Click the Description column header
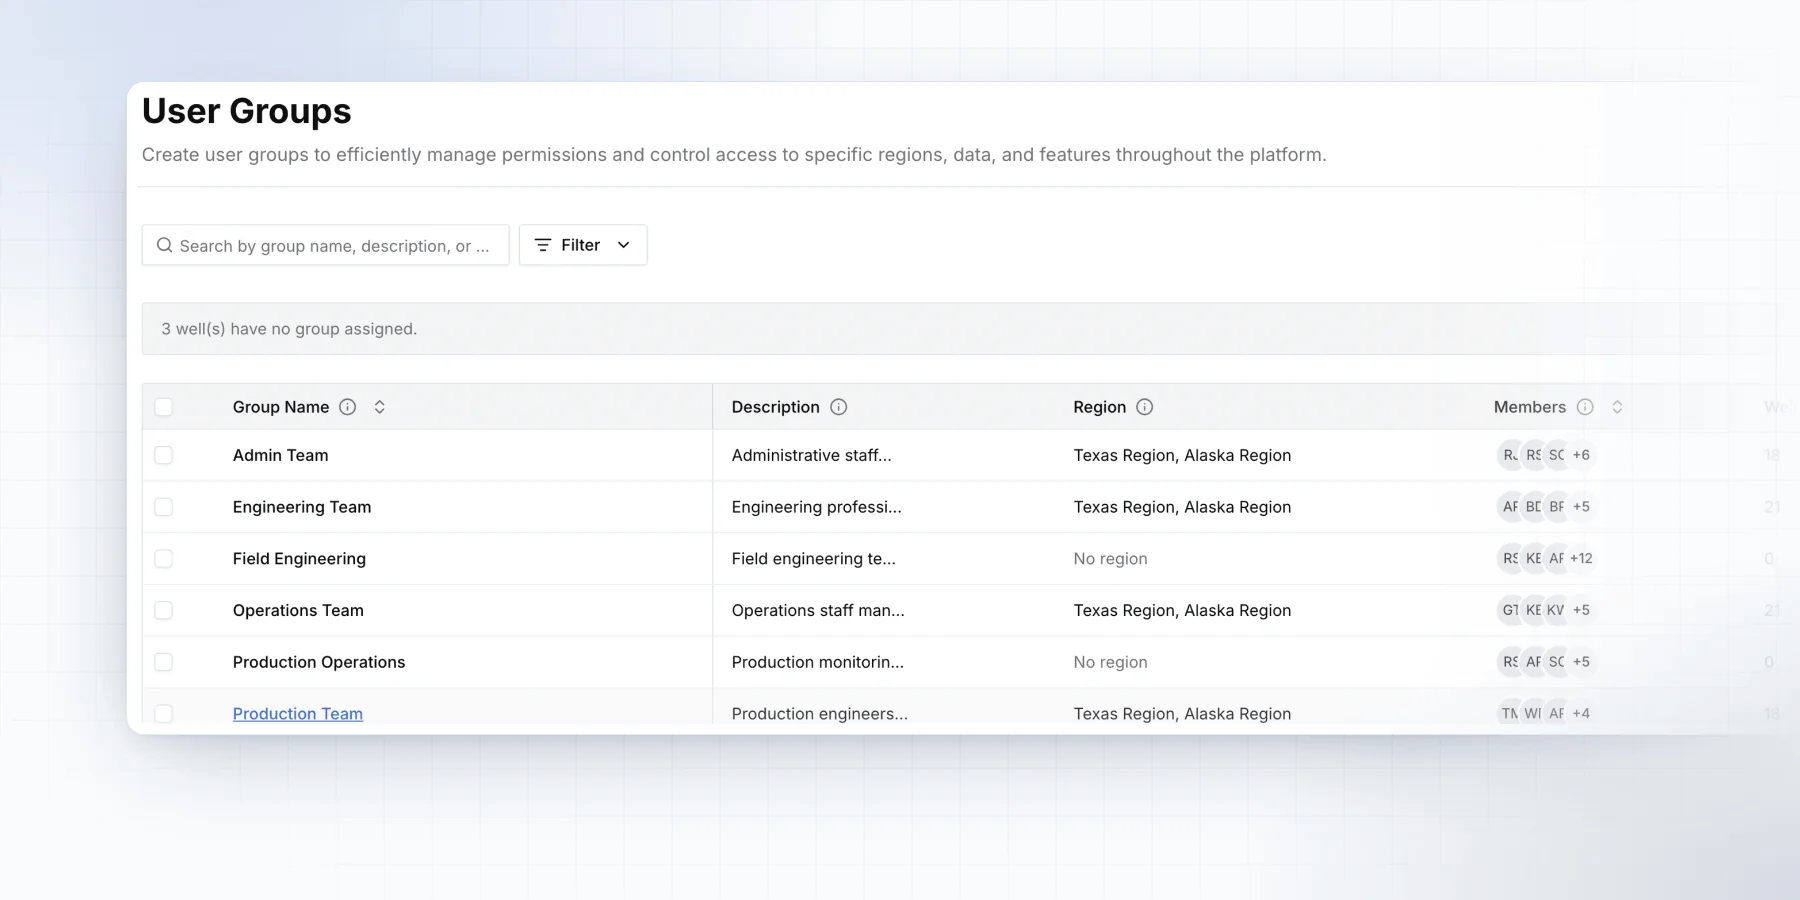The height and width of the screenshot is (900, 1800). click(775, 407)
